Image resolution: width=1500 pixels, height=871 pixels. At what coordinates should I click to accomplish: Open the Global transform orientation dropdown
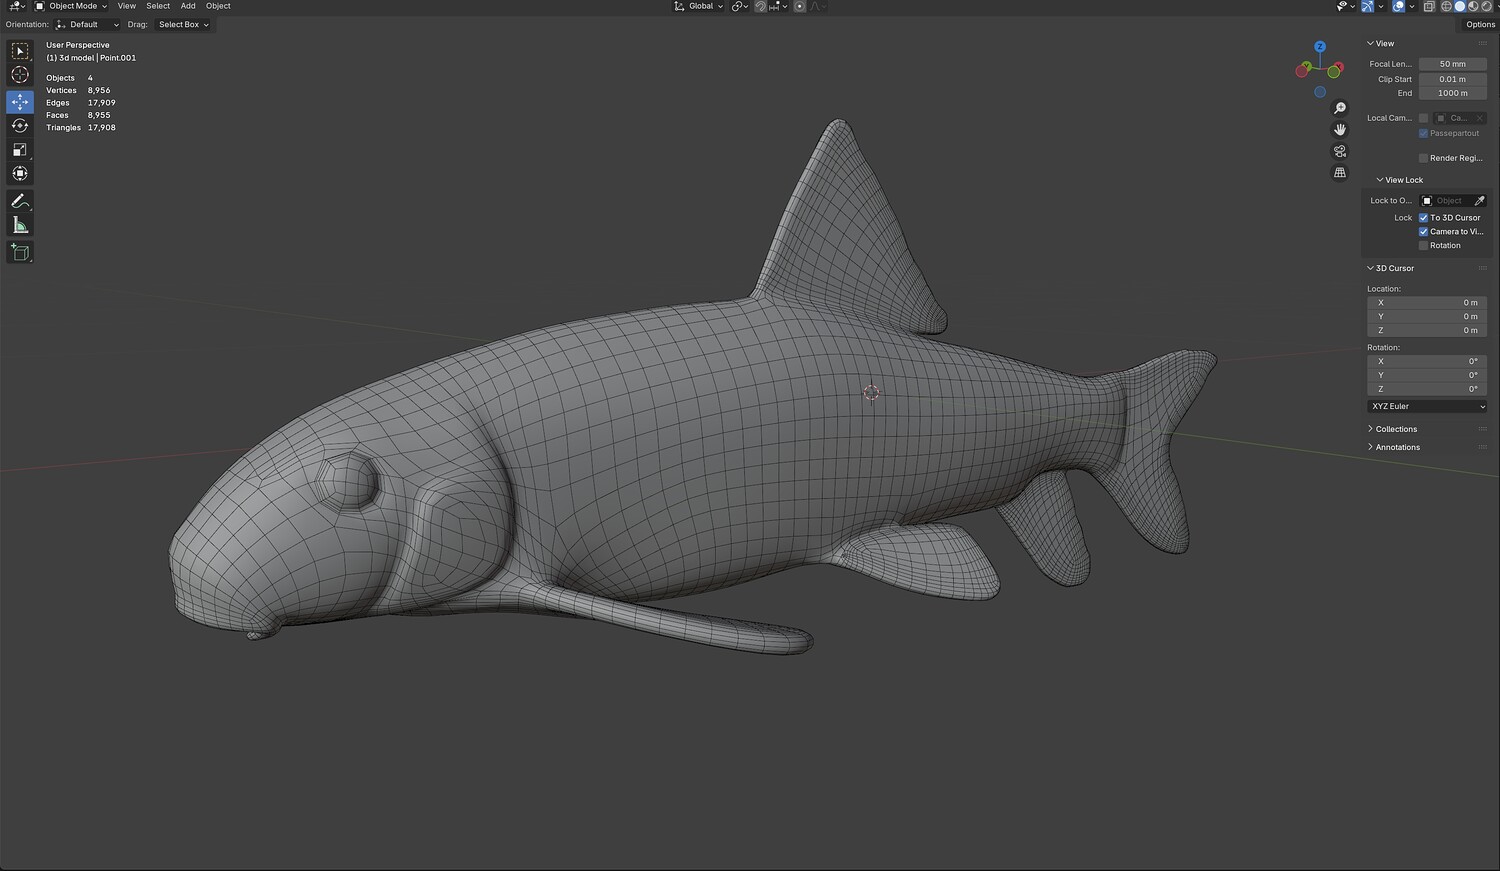point(699,6)
